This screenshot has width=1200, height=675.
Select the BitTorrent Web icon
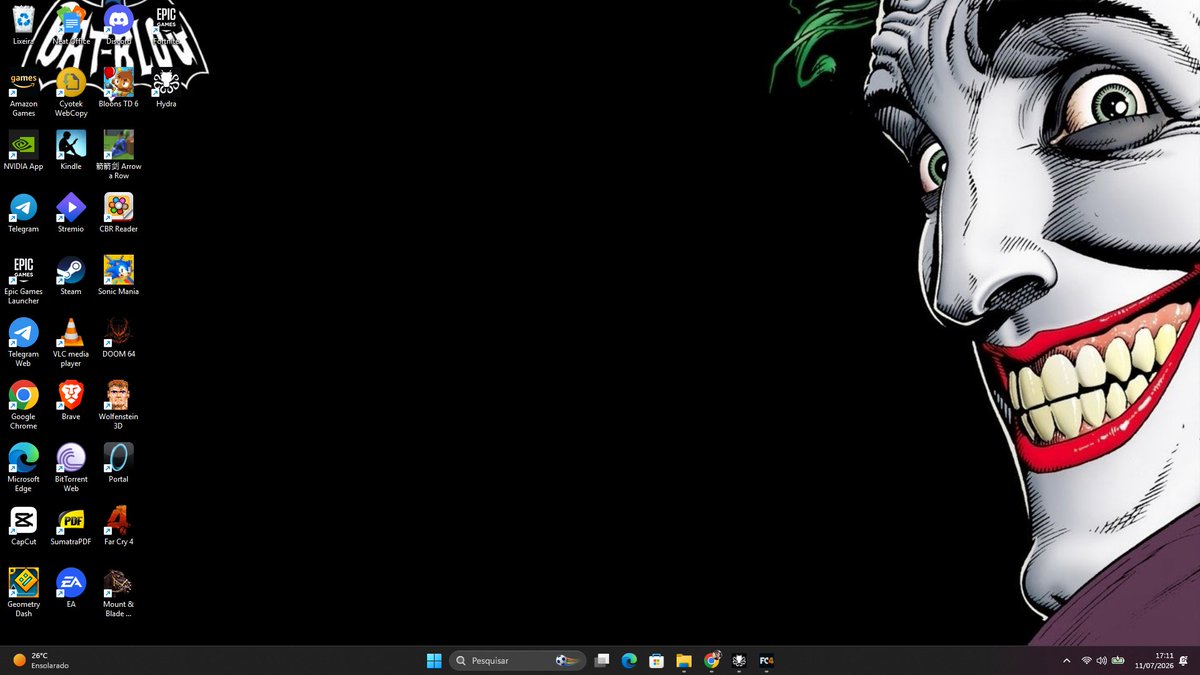click(71, 468)
